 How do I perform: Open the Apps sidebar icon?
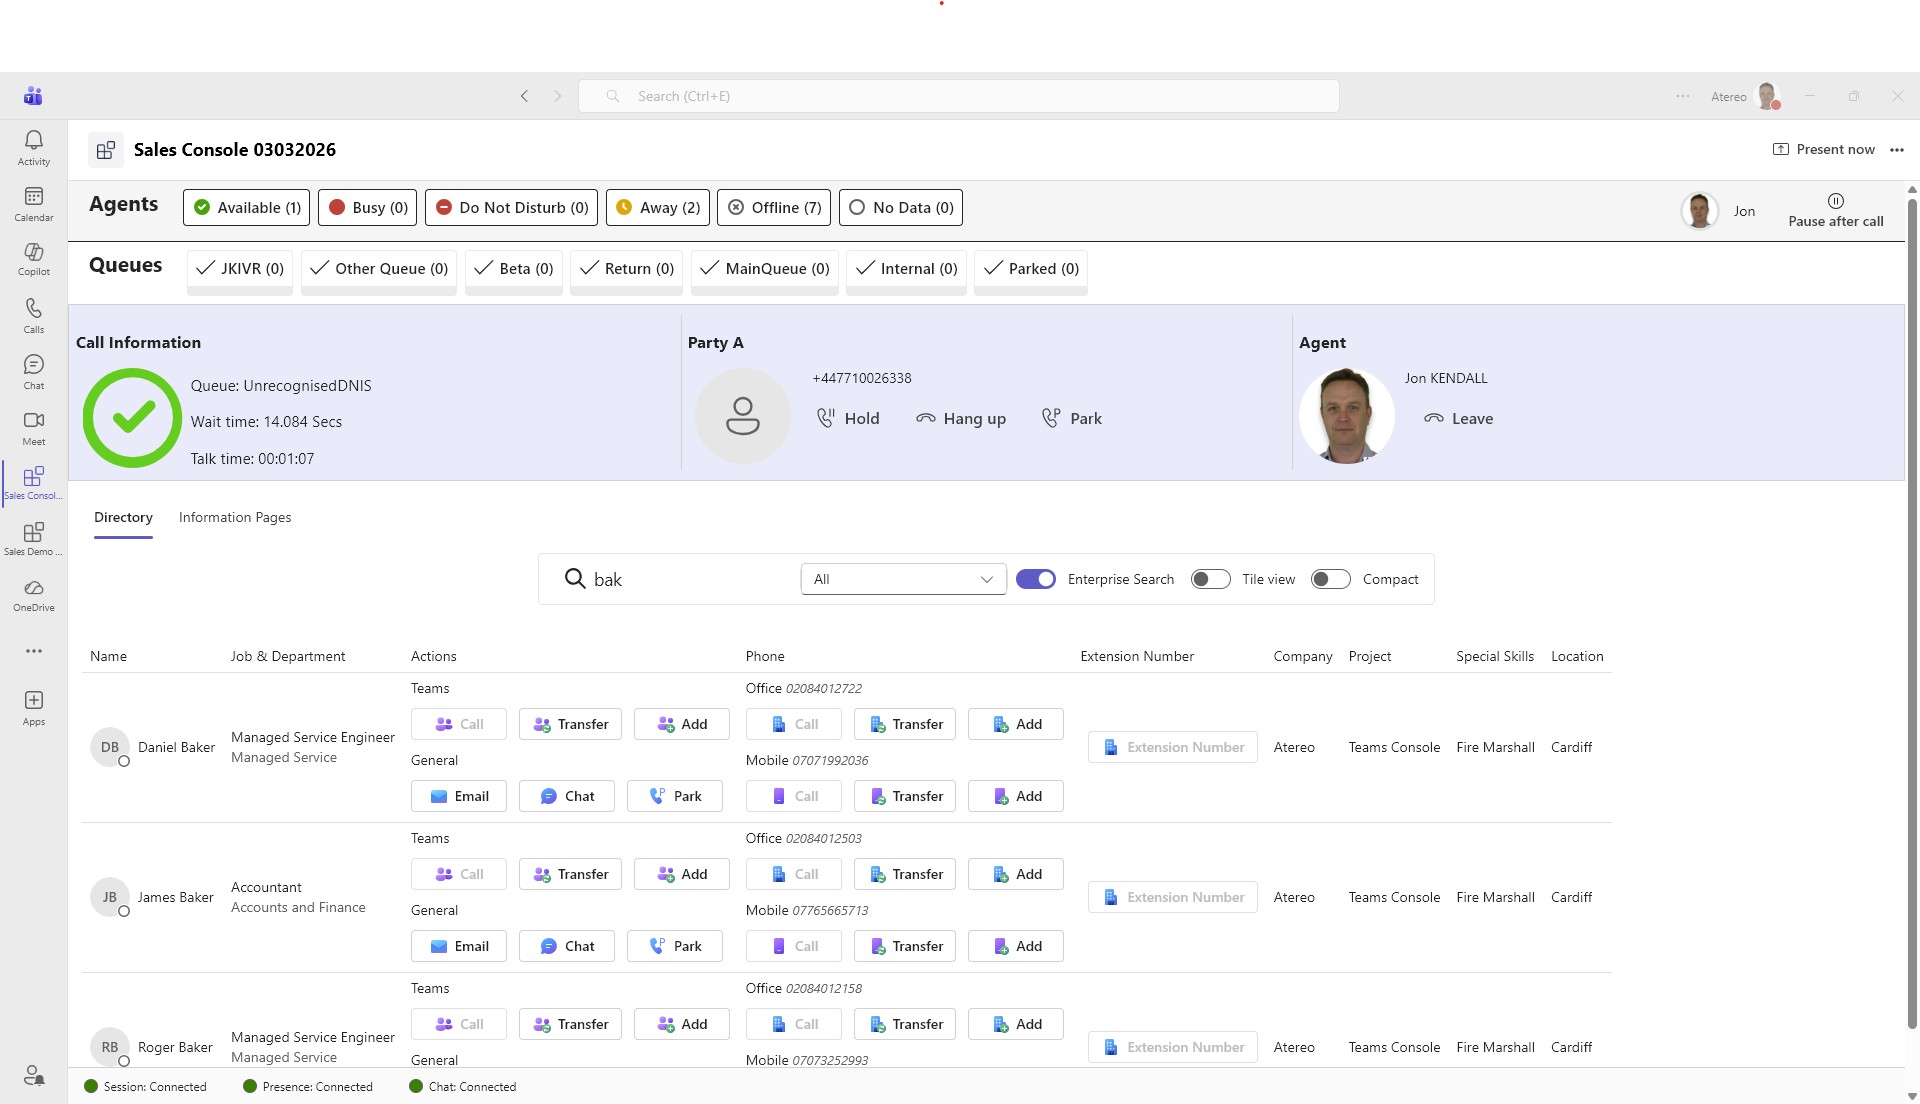[x=33, y=702]
